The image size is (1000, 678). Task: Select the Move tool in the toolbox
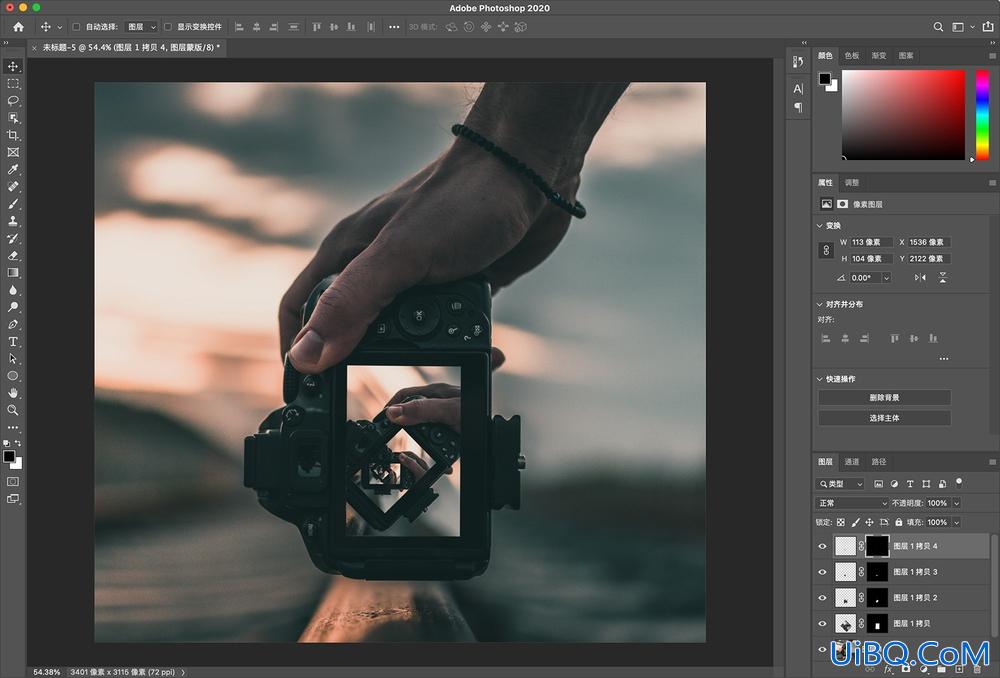click(13, 66)
